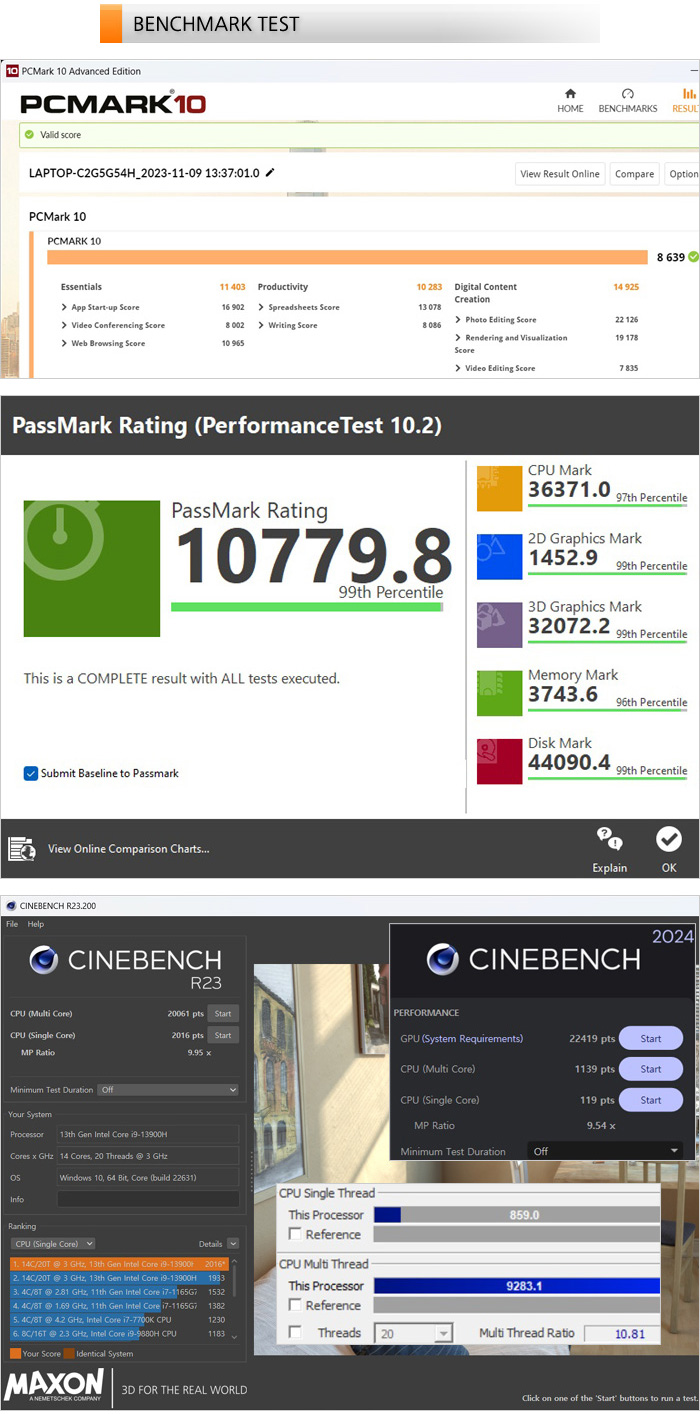The height and width of the screenshot is (1414, 700).
Task: Click the PCMark 10 title bar app icon
Action: (11, 71)
